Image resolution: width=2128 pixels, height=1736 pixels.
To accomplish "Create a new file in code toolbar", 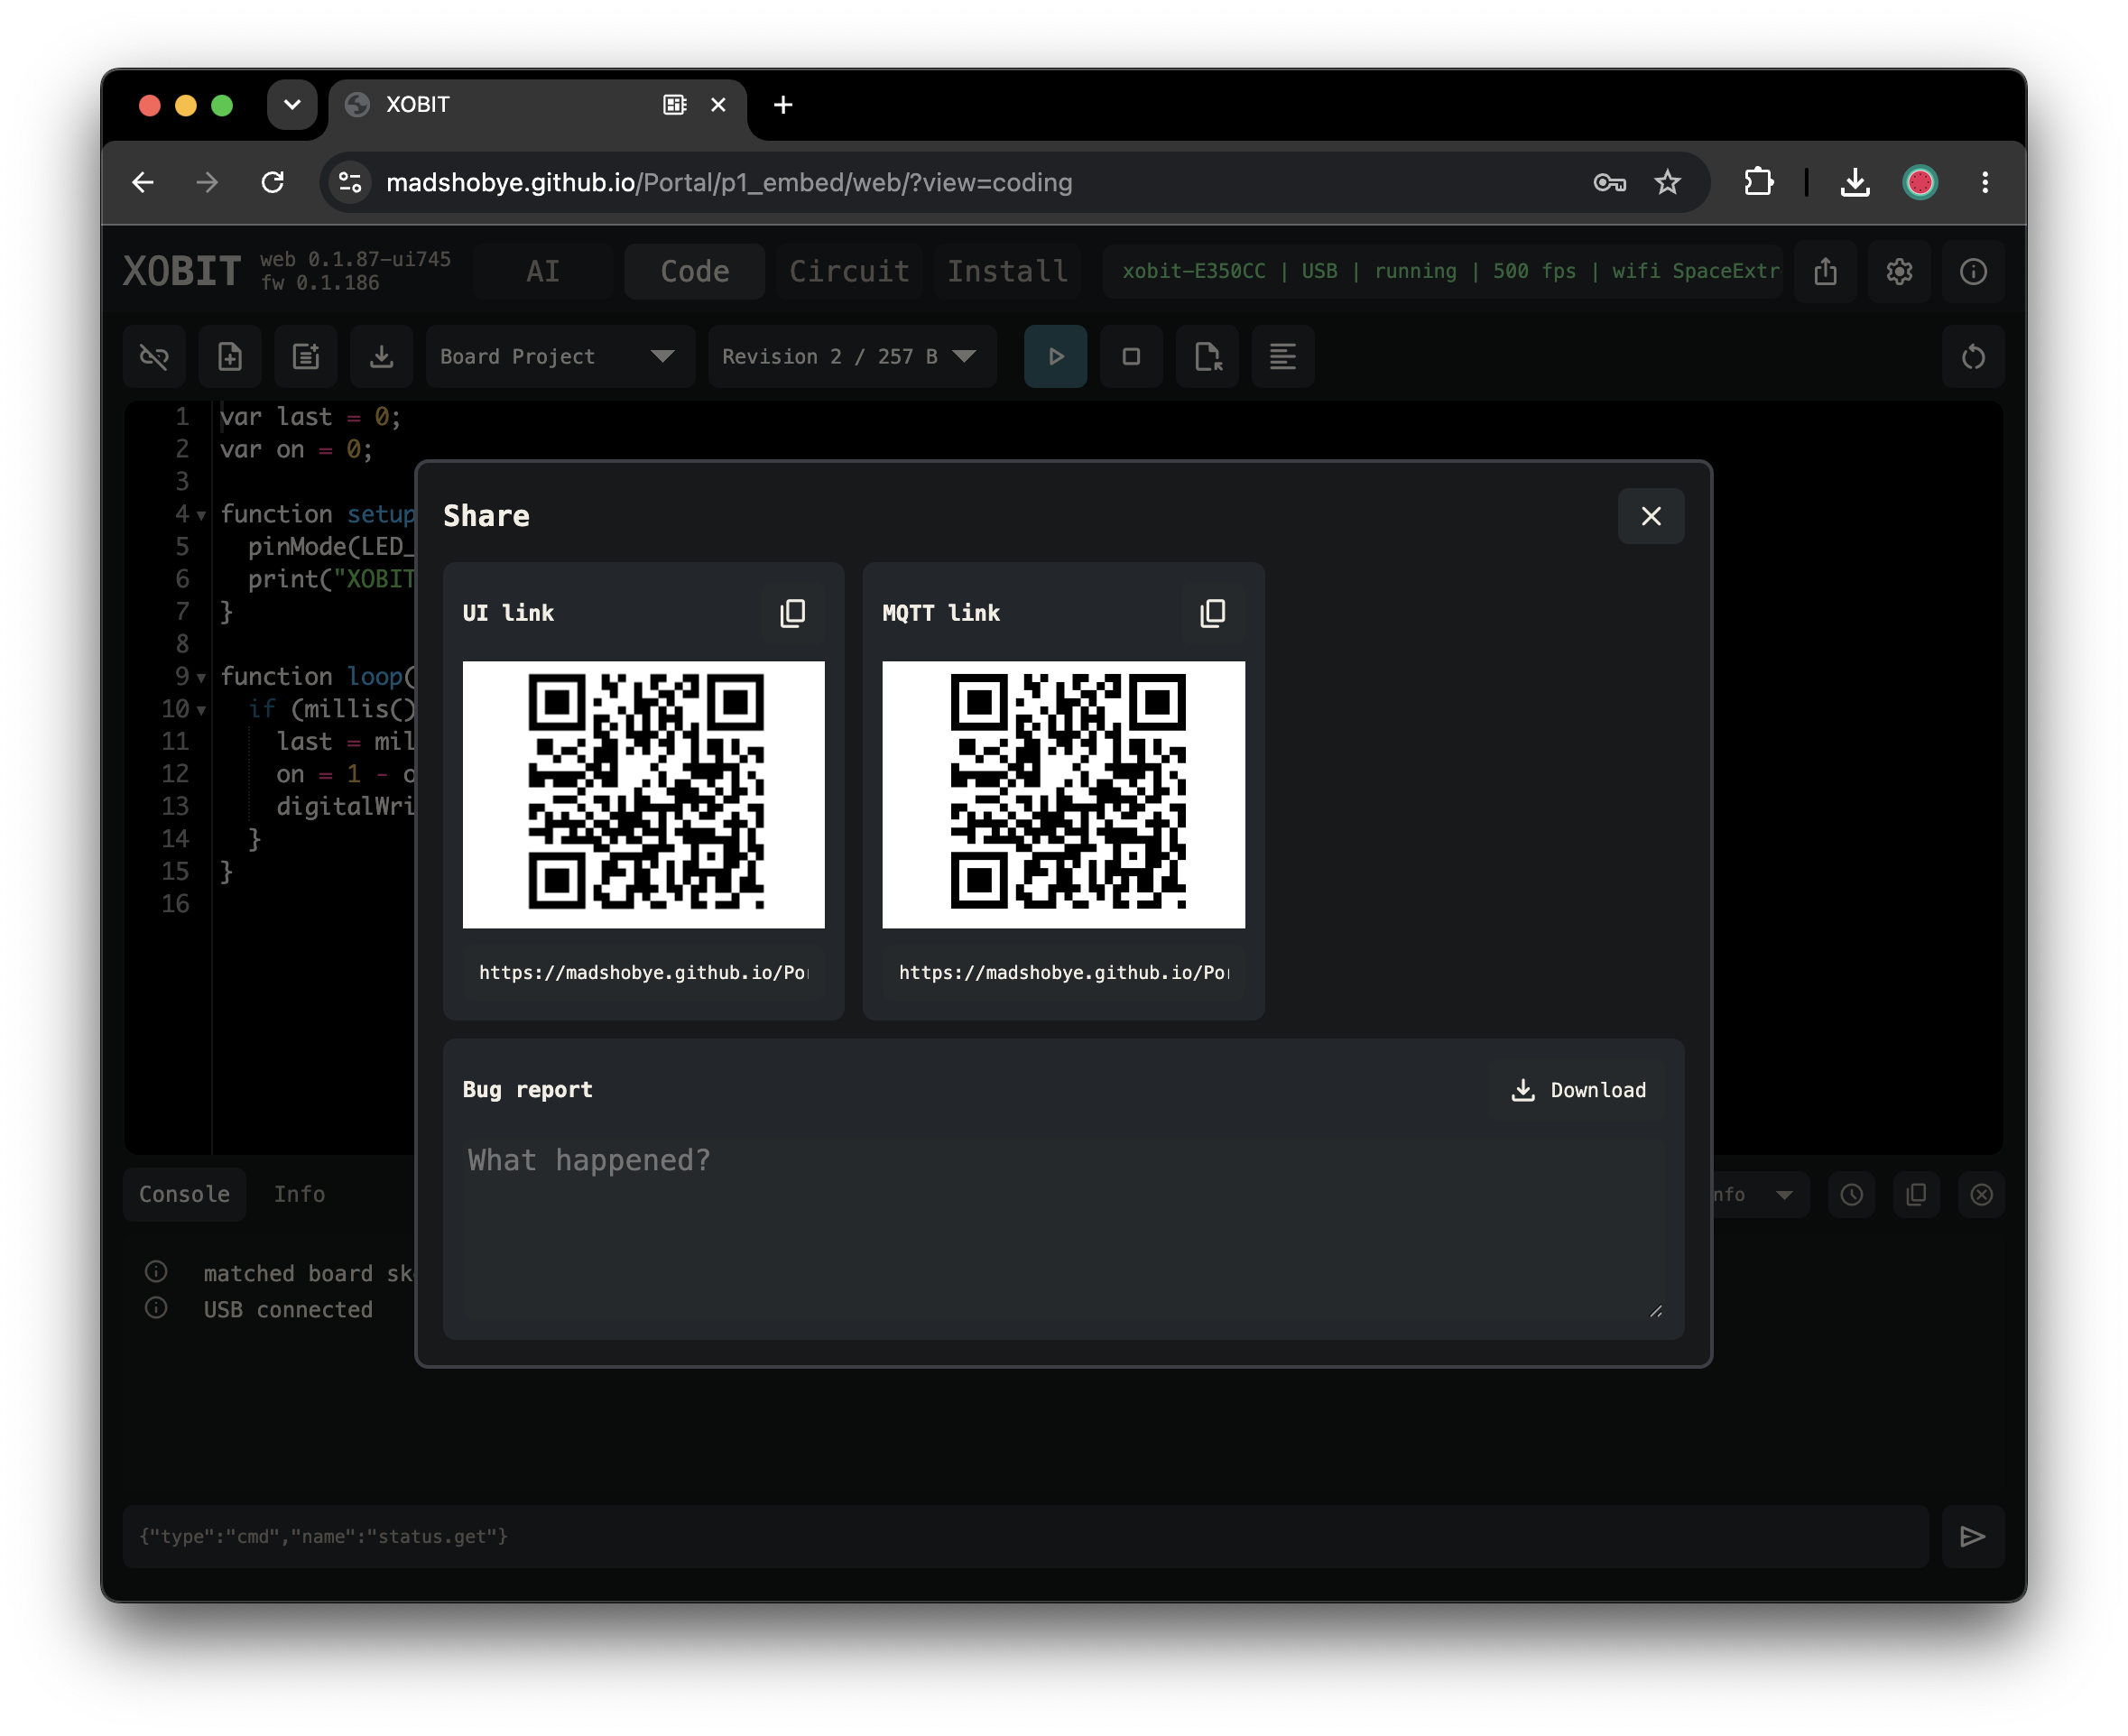I will pyautogui.click(x=230, y=356).
